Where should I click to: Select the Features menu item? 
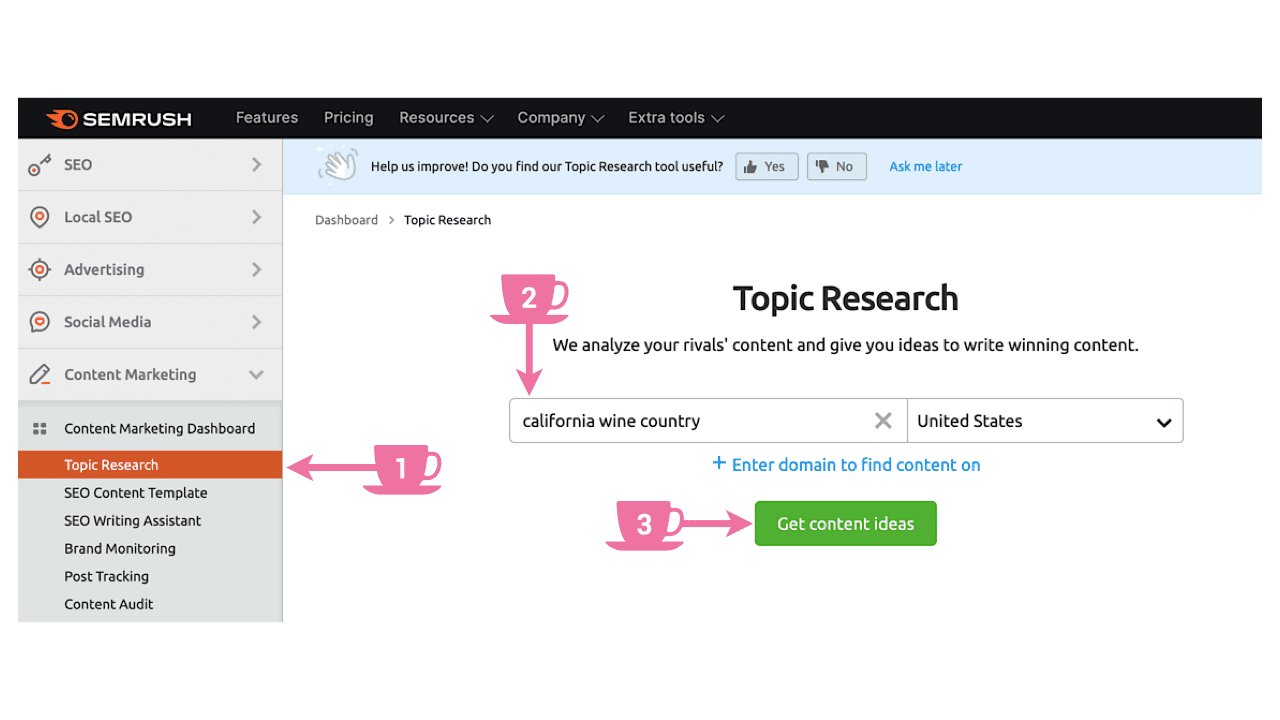pyautogui.click(x=266, y=118)
